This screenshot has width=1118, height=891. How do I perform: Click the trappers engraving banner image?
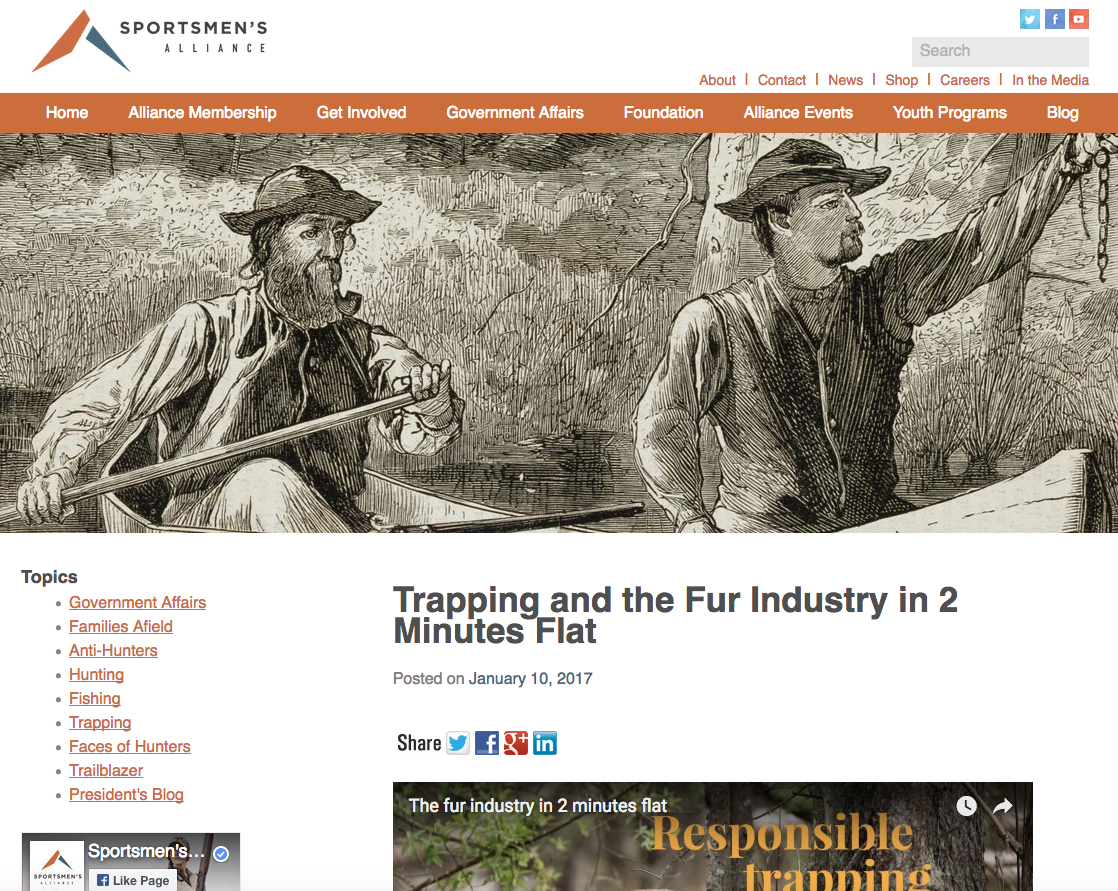(559, 333)
